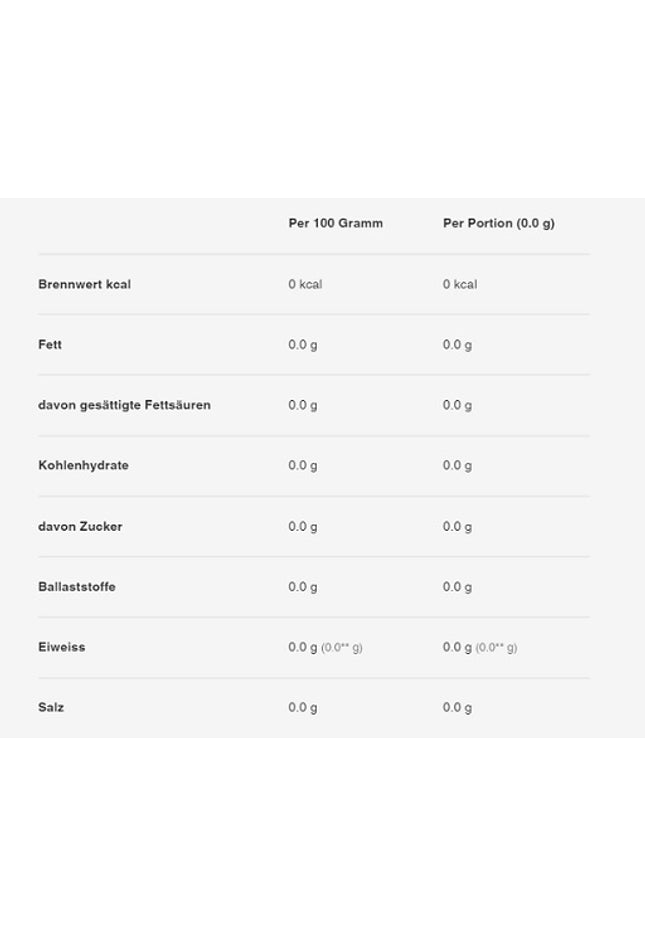Click the Kohlenhydrate row label
Viewport: 645px width, 936px height.
(83, 465)
